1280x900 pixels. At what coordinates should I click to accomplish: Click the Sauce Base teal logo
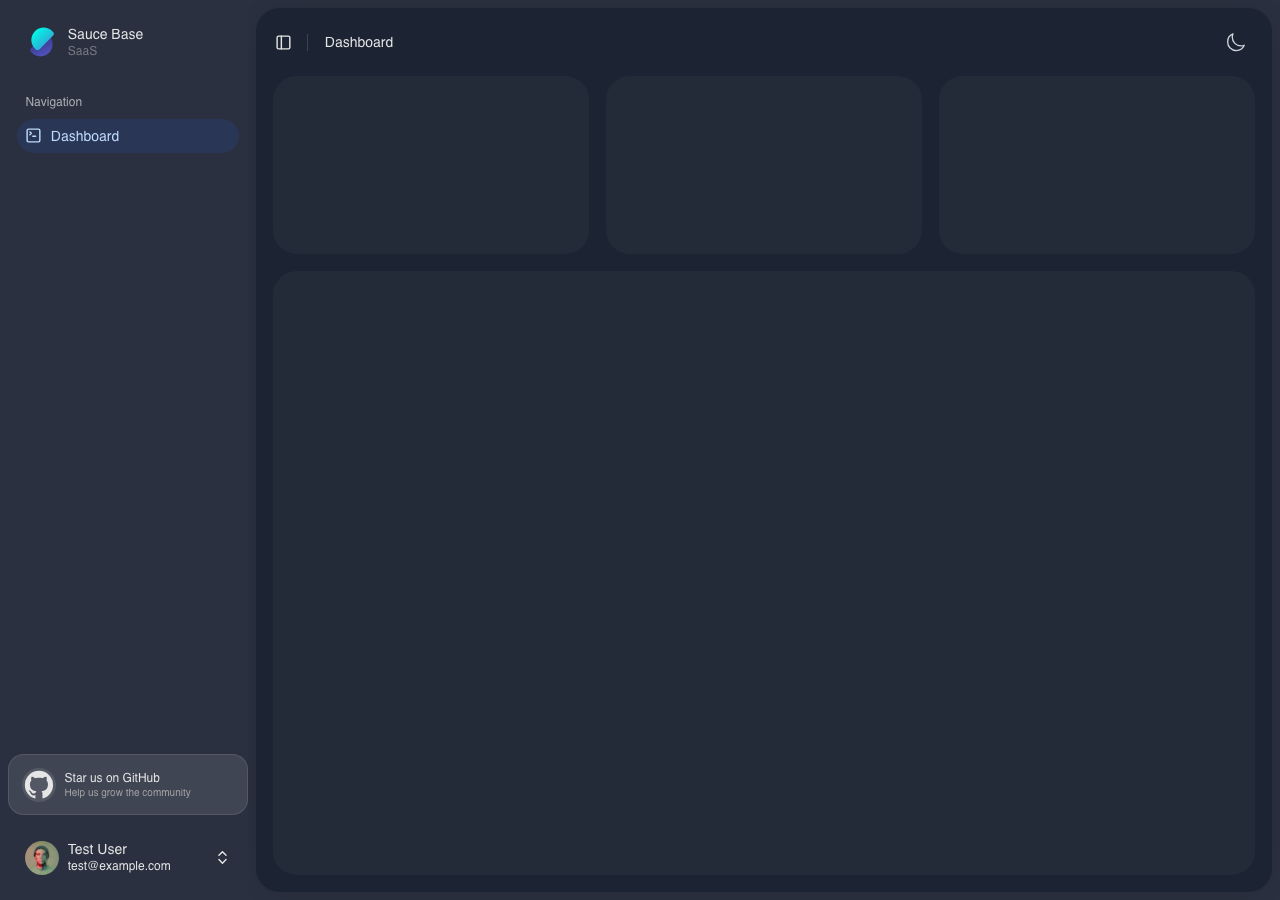pos(42,42)
